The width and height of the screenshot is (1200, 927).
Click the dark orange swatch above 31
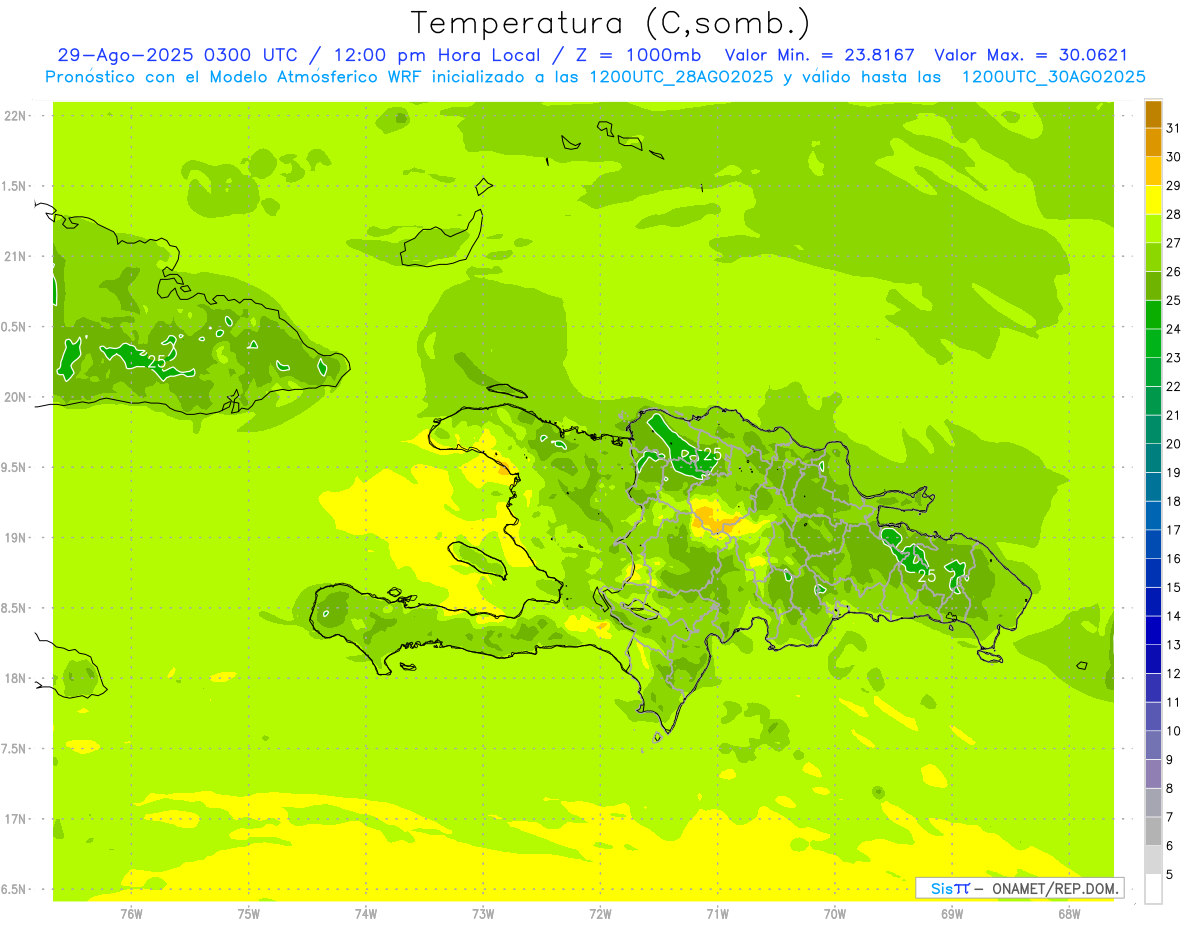1153,114
